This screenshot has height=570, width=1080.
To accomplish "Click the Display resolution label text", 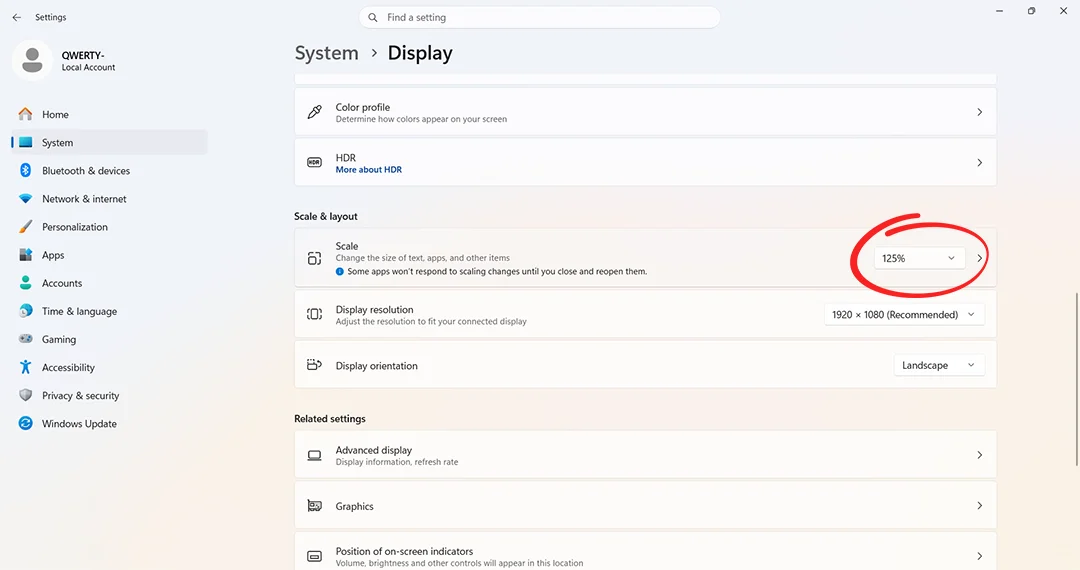I will coord(374,309).
